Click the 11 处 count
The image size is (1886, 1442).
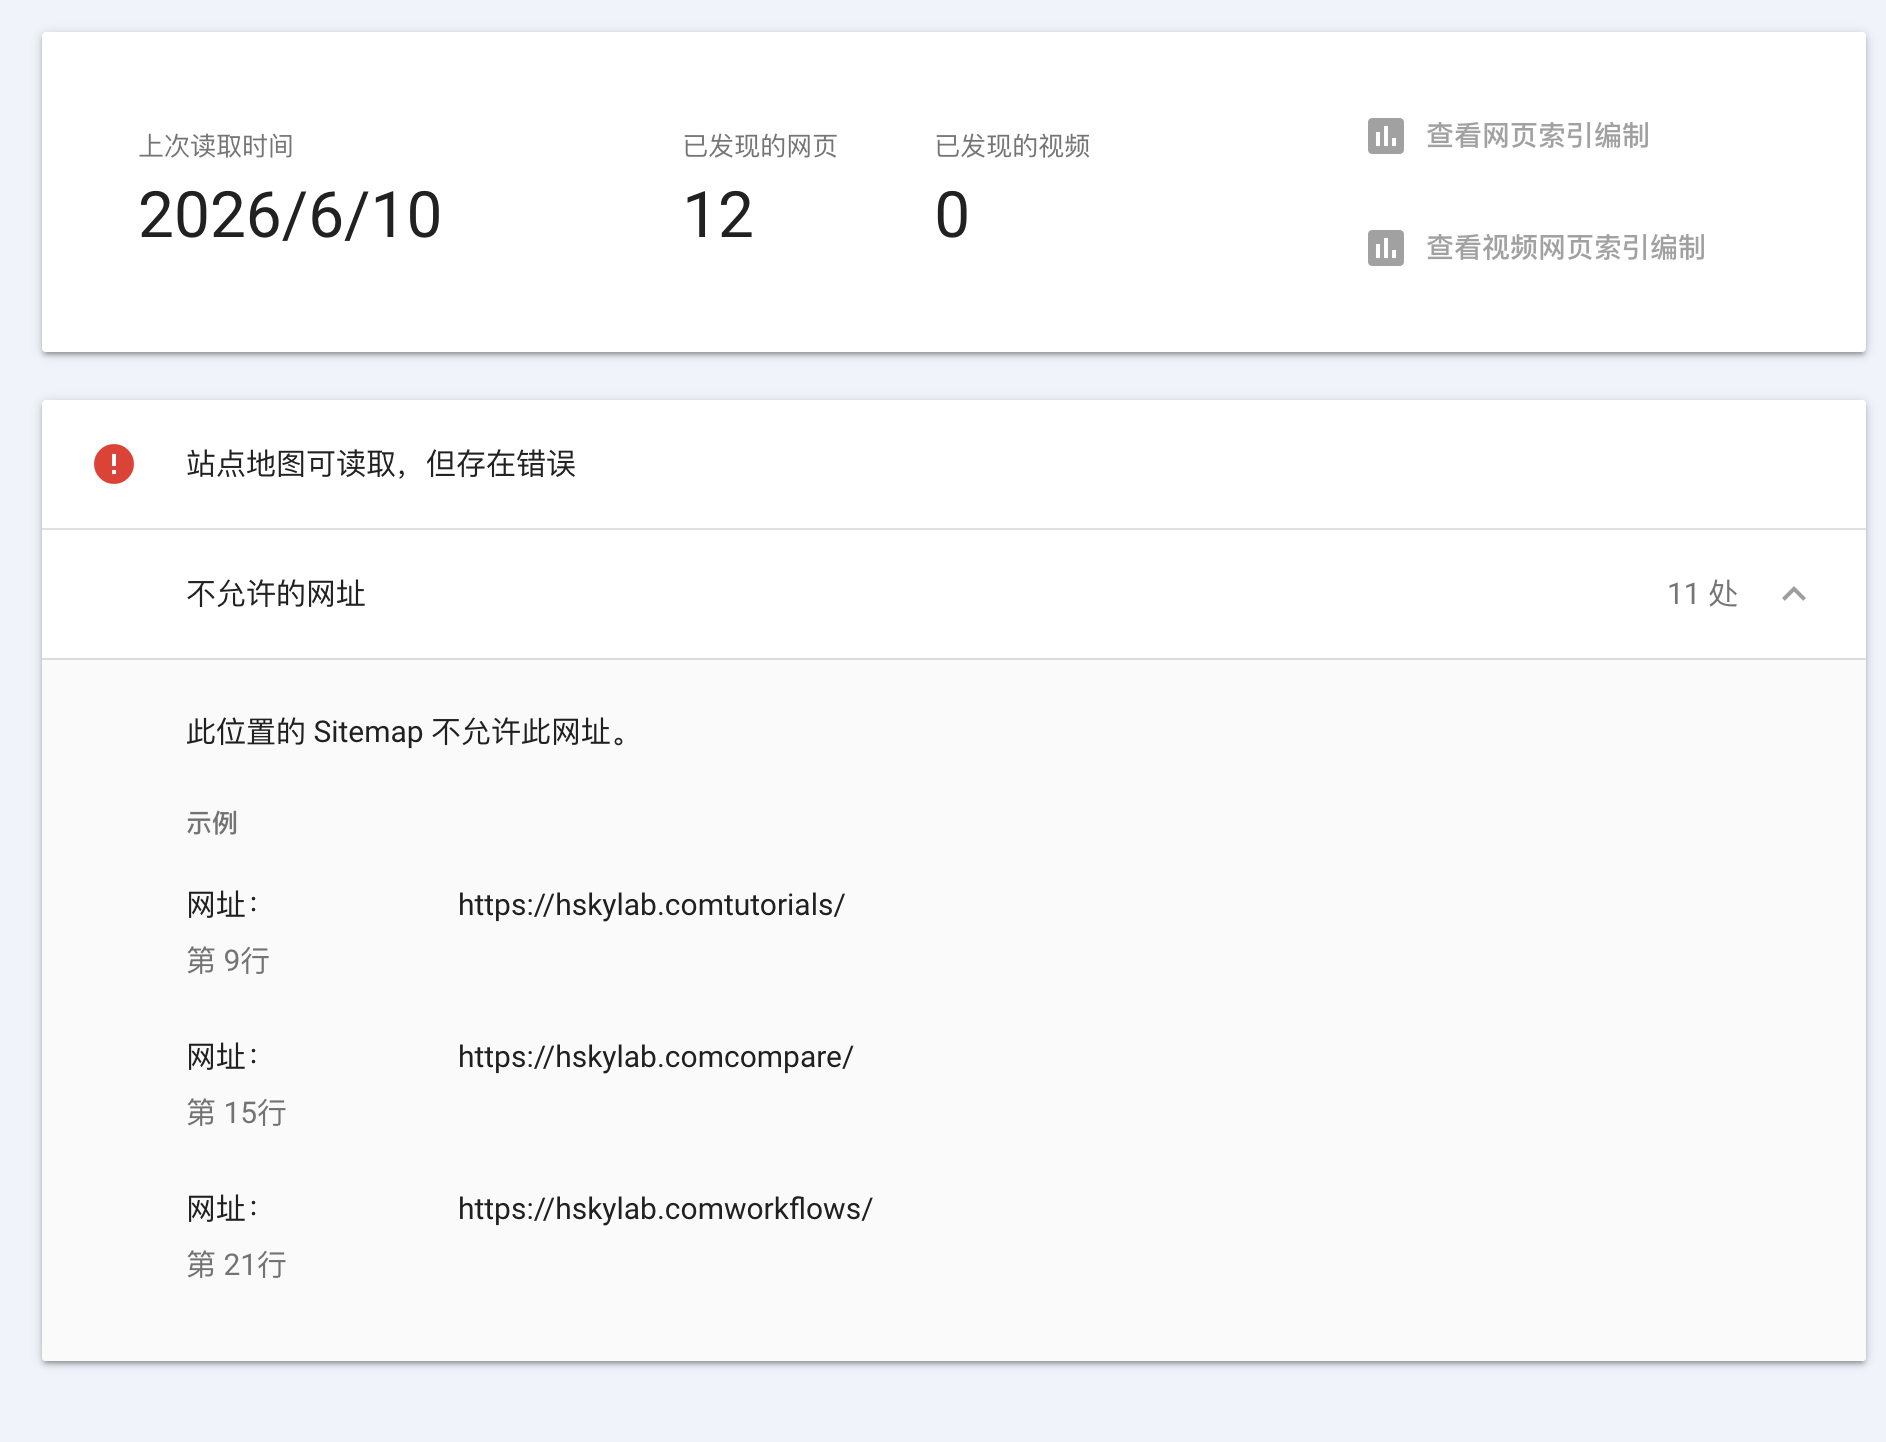(1702, 594)
